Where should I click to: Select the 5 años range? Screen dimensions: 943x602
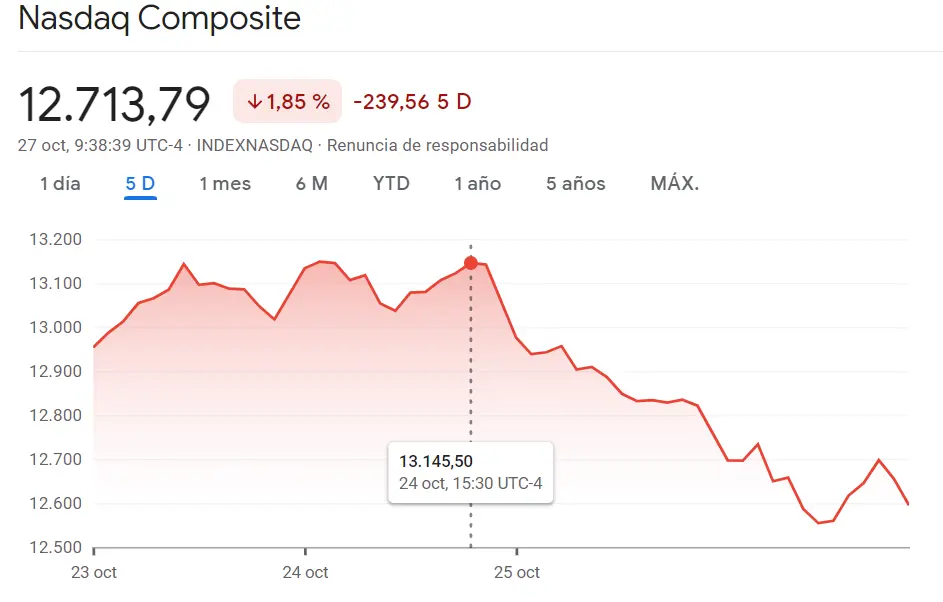coord(575,183)
